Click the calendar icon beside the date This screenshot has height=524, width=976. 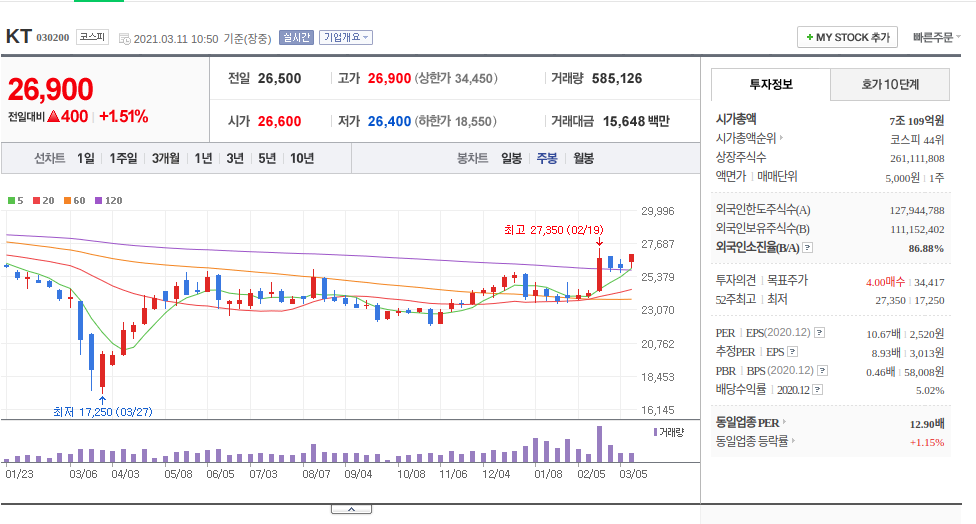click(124, 39)
